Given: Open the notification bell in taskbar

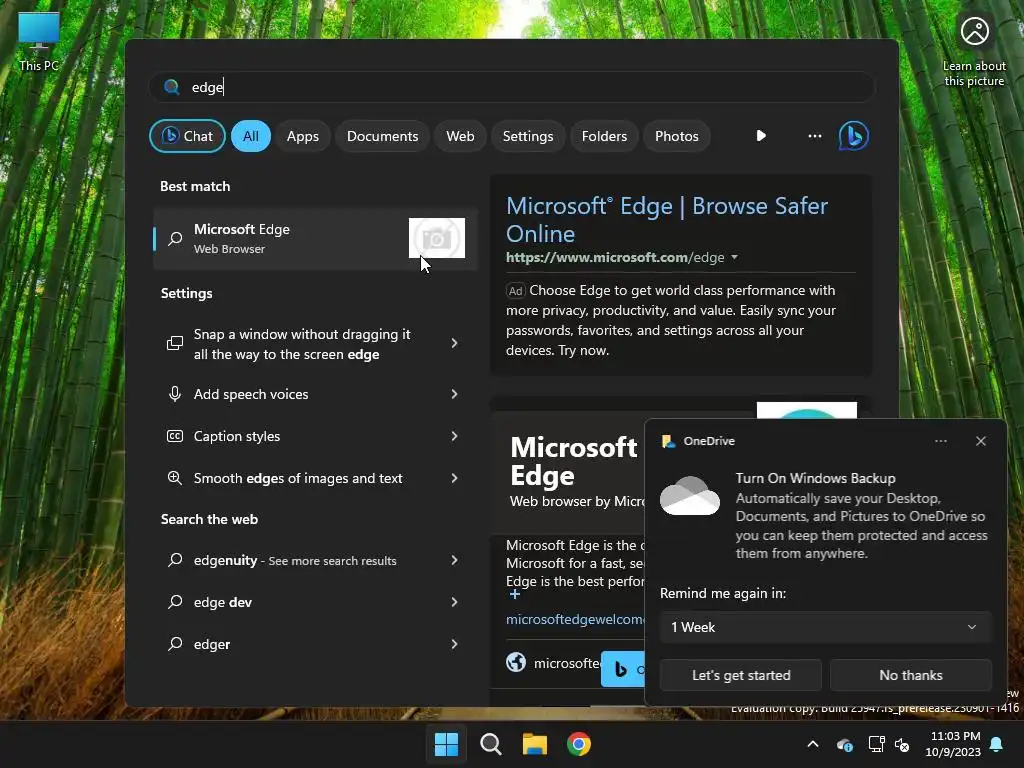Looking at the screenshot, I should click(x=997, y=744).
